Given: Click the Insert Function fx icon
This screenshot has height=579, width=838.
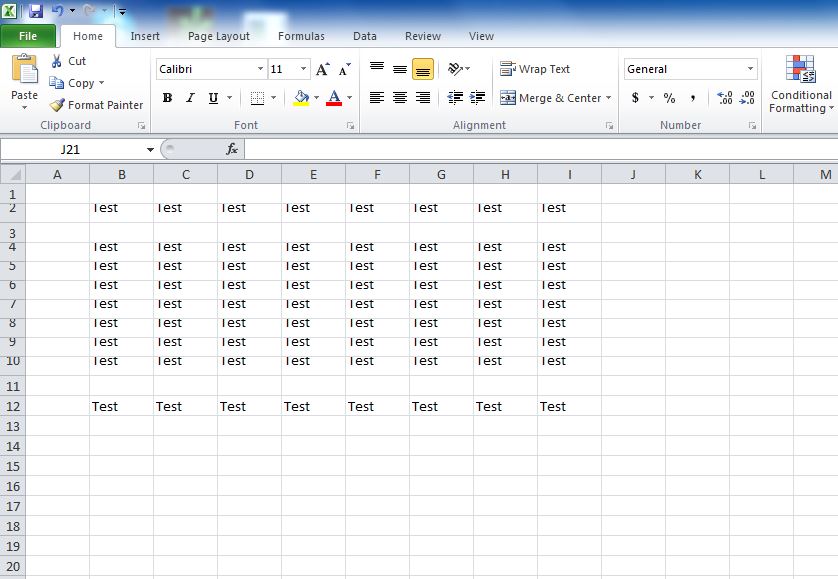Looking at the screenshot, I should (x=232, y=149).
